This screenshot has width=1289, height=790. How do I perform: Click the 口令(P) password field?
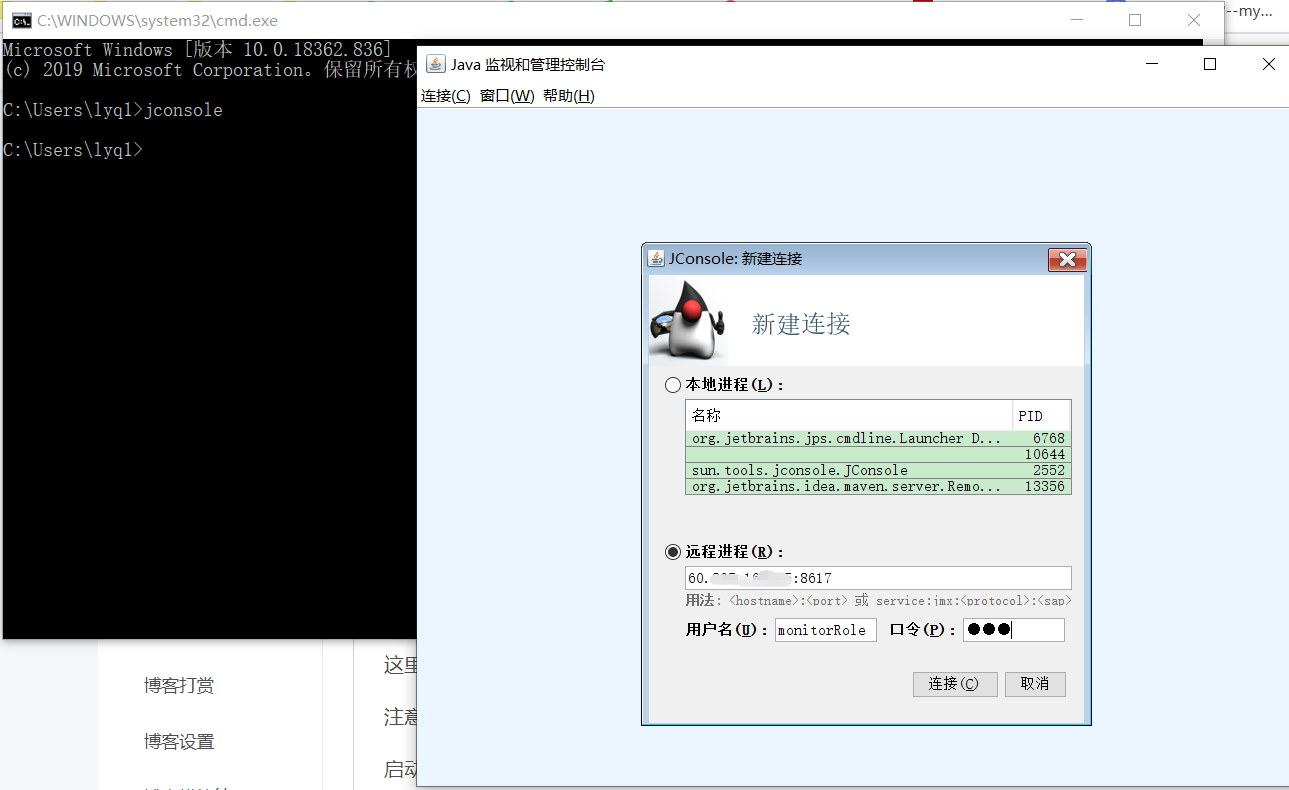click(1013, 630)
